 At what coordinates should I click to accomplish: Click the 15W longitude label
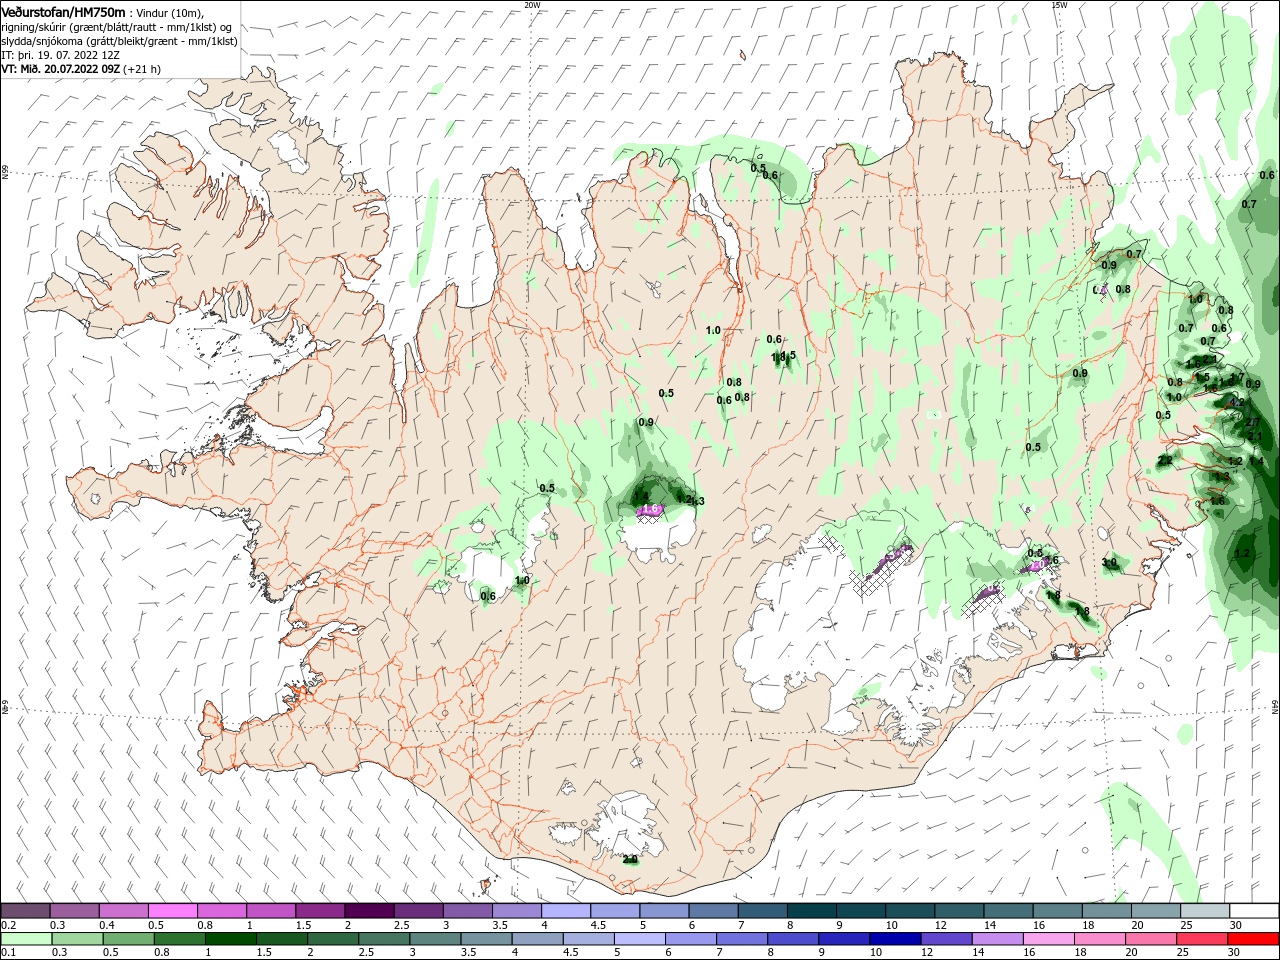pyautogui.click(x=1059, y=4)
